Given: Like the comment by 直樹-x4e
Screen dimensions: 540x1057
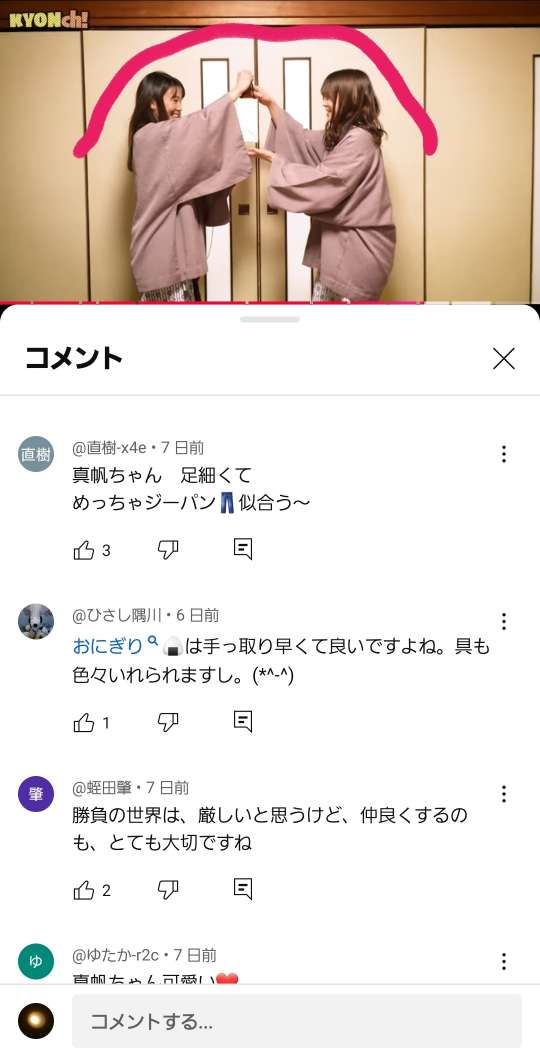Looking at the screenshot, I should click(84, 550).
